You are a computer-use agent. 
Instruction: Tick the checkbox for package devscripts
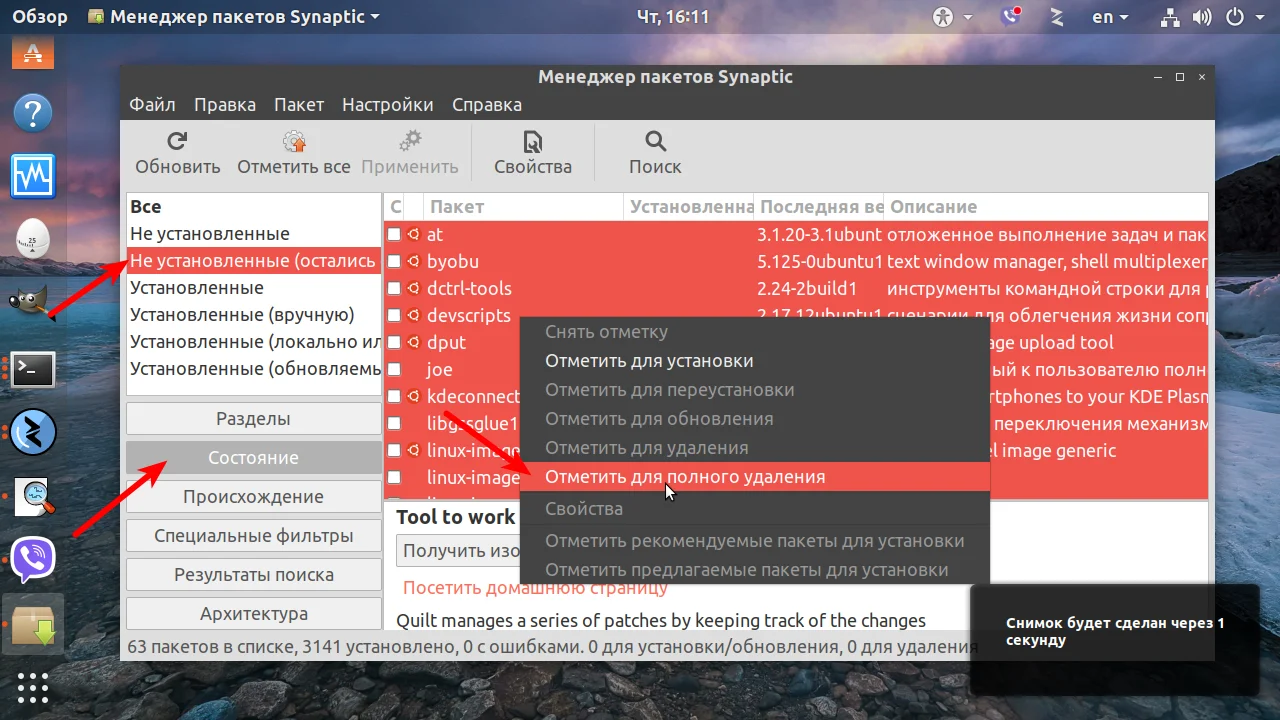[394, 315]
